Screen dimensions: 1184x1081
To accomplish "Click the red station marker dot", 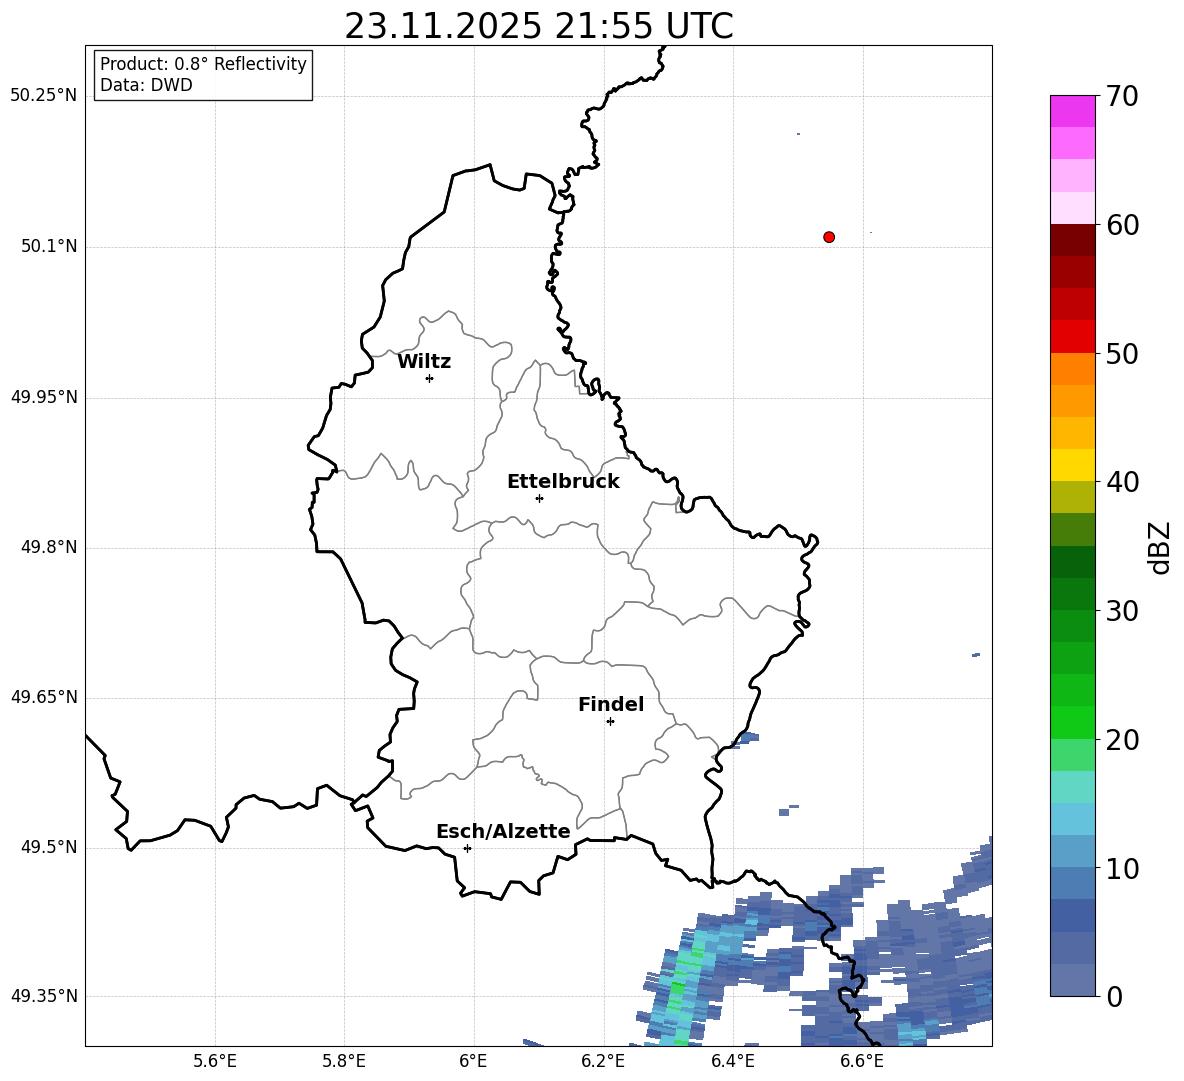I will click(x=829, y=237).
